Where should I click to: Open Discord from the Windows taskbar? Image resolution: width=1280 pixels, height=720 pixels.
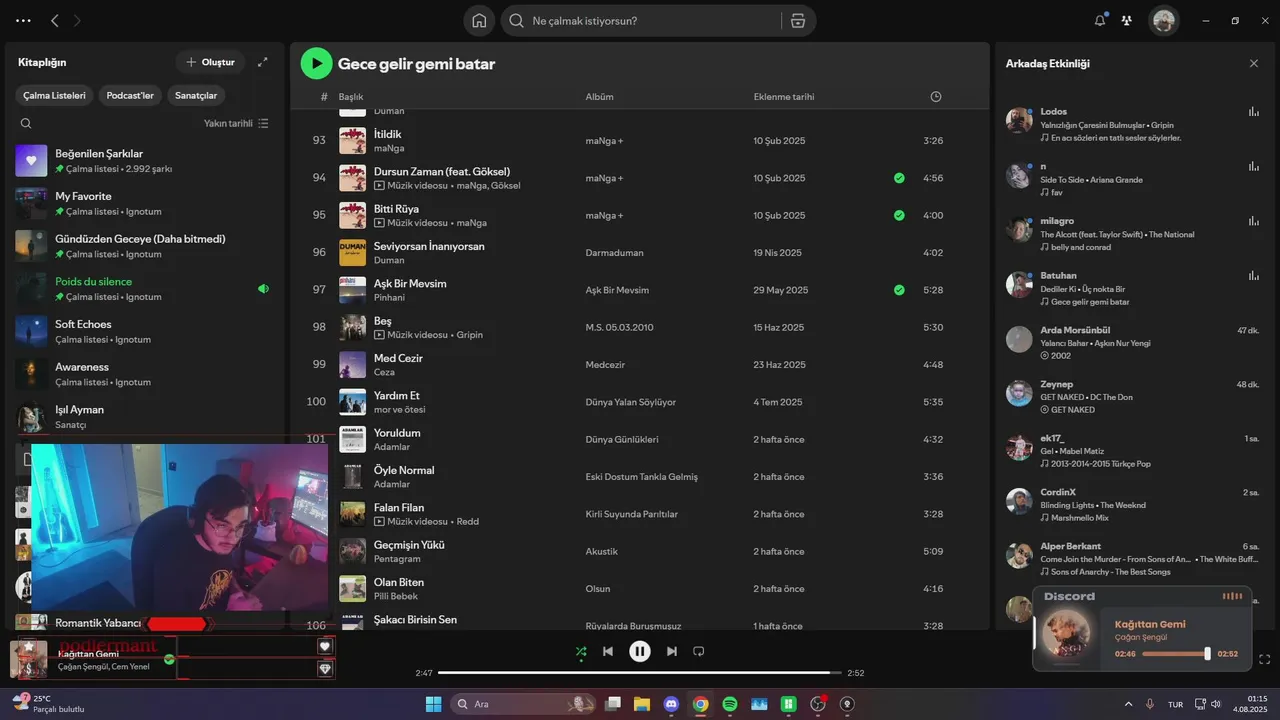(671, 704)
